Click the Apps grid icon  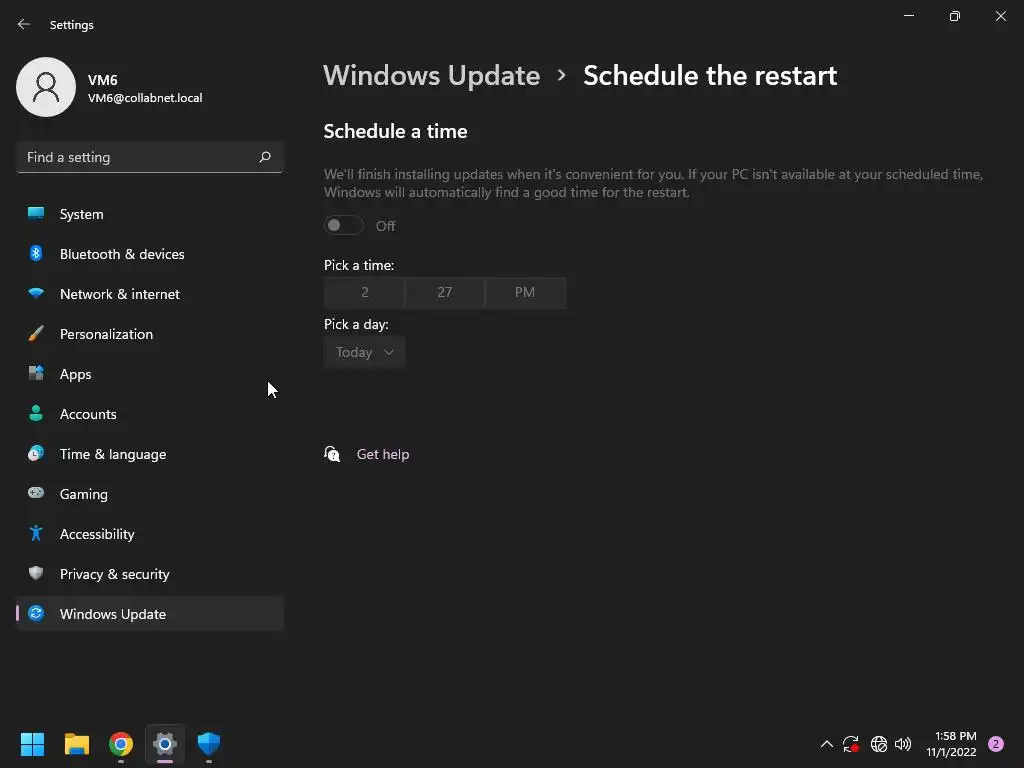(x=36, y=374)
